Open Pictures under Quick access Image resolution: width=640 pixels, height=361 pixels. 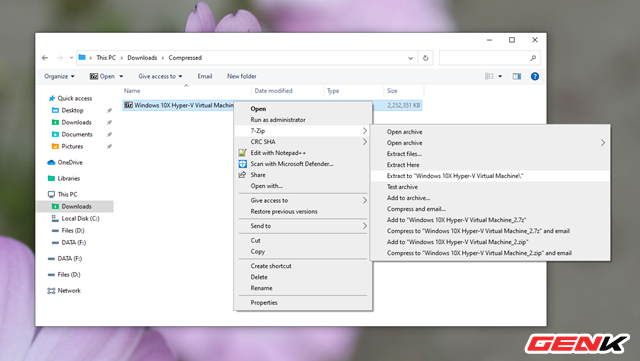tap(67, 147)
